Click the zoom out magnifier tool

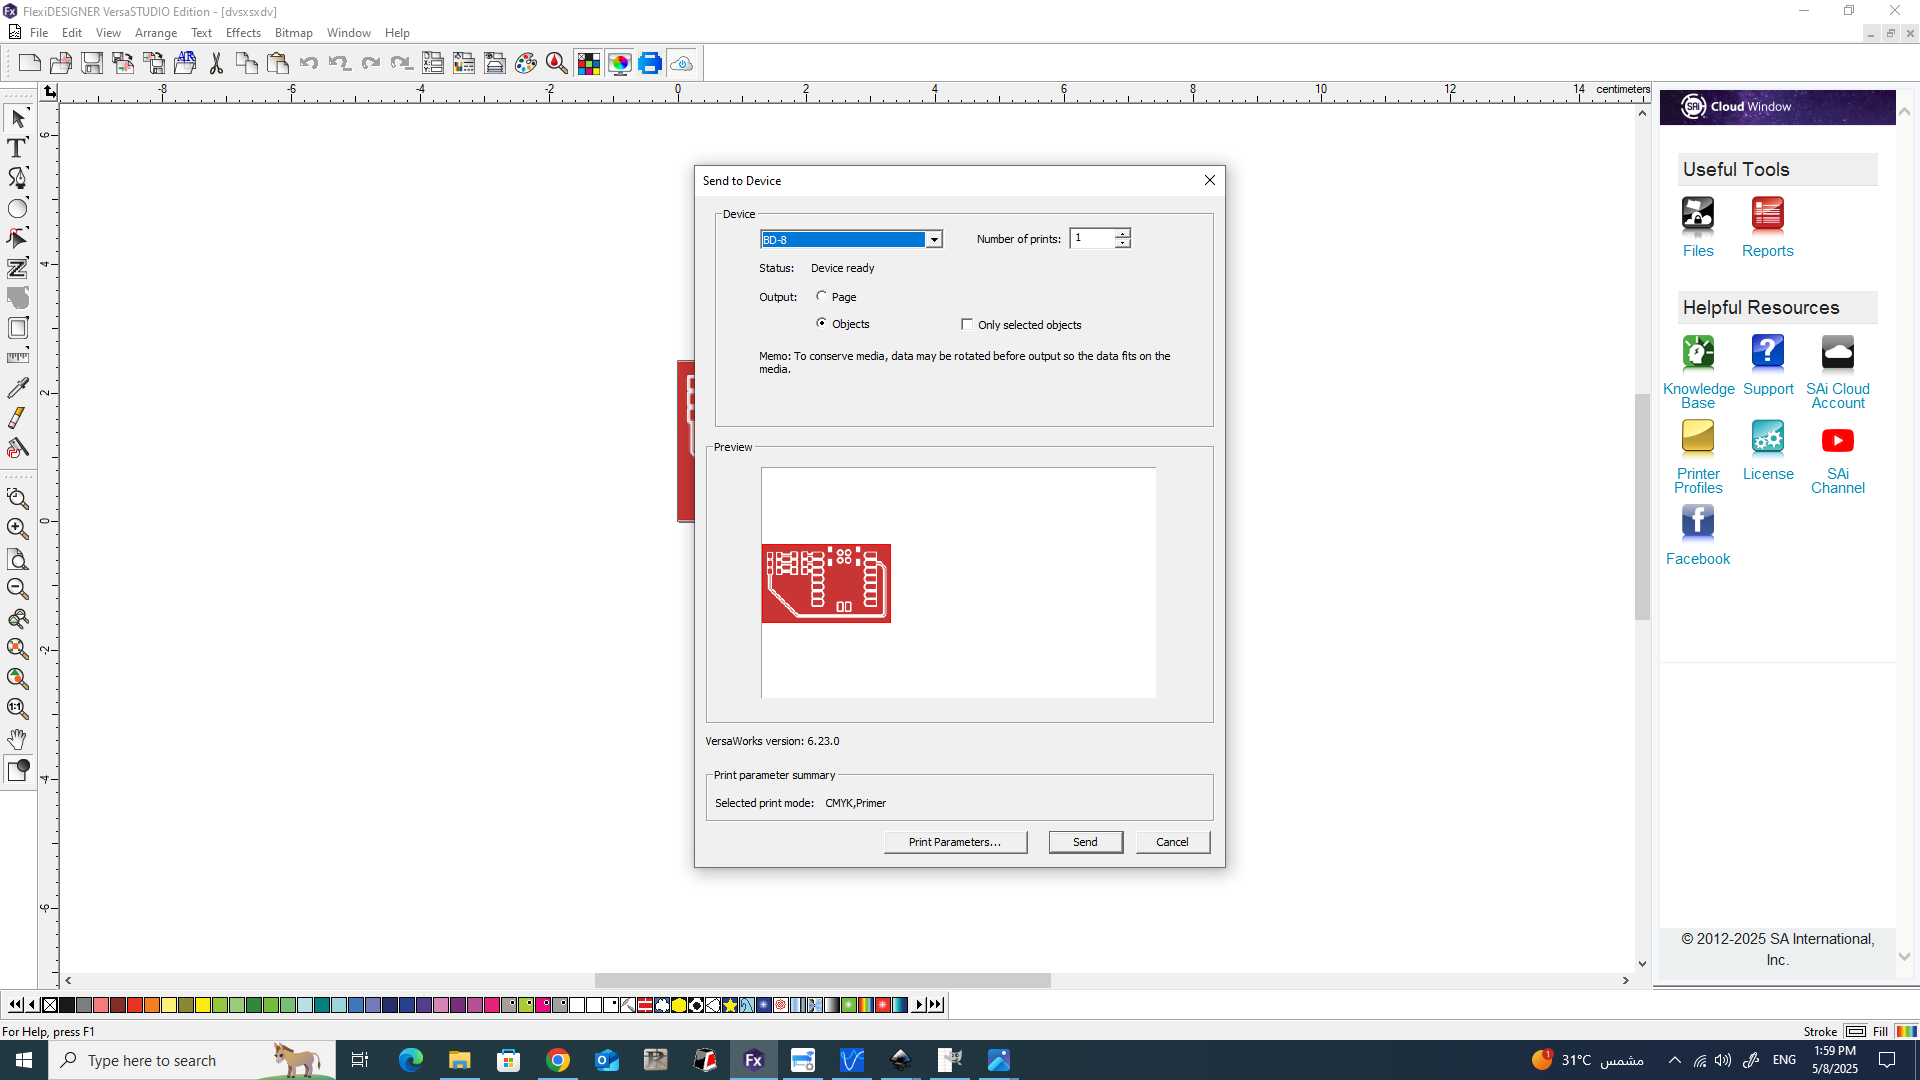point(18,588)
